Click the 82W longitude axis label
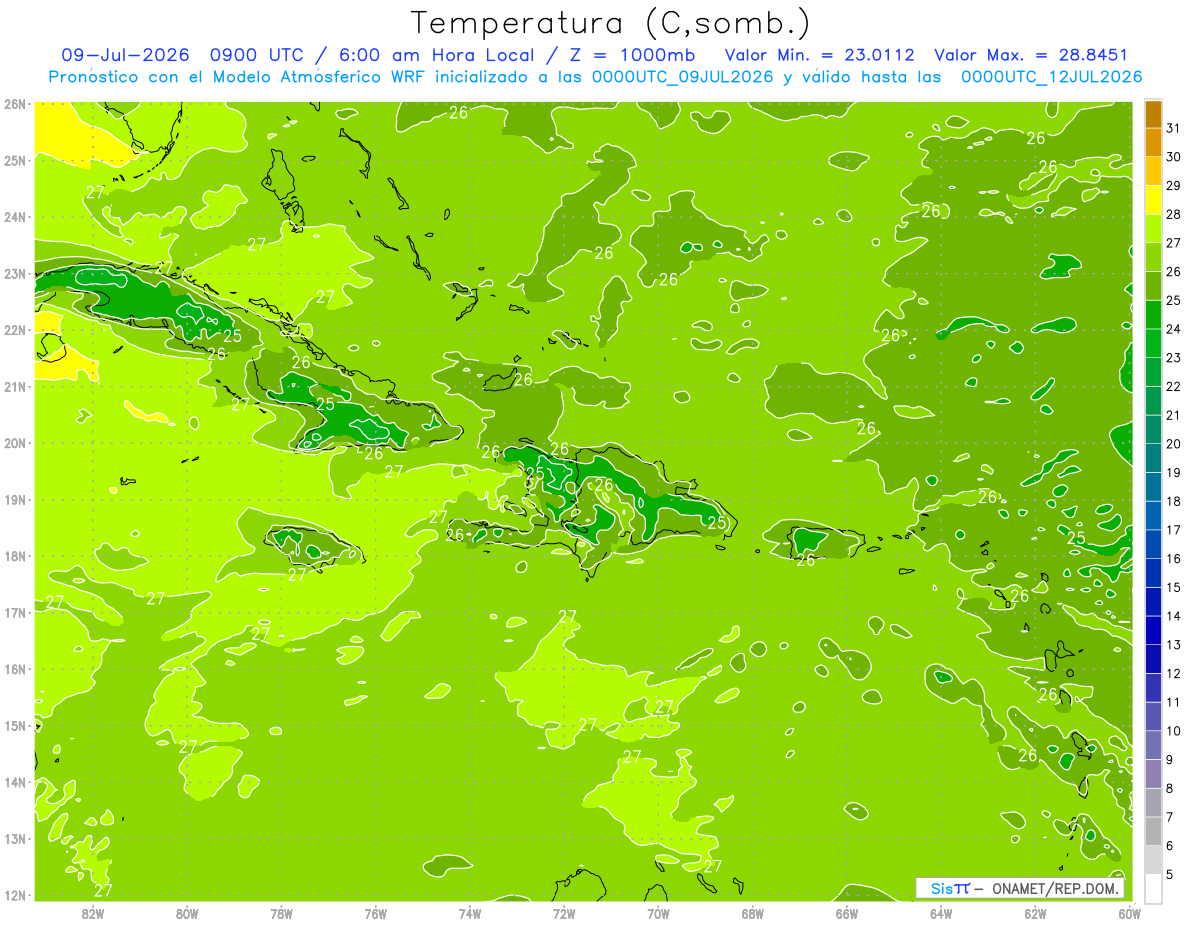 [93, 913]
